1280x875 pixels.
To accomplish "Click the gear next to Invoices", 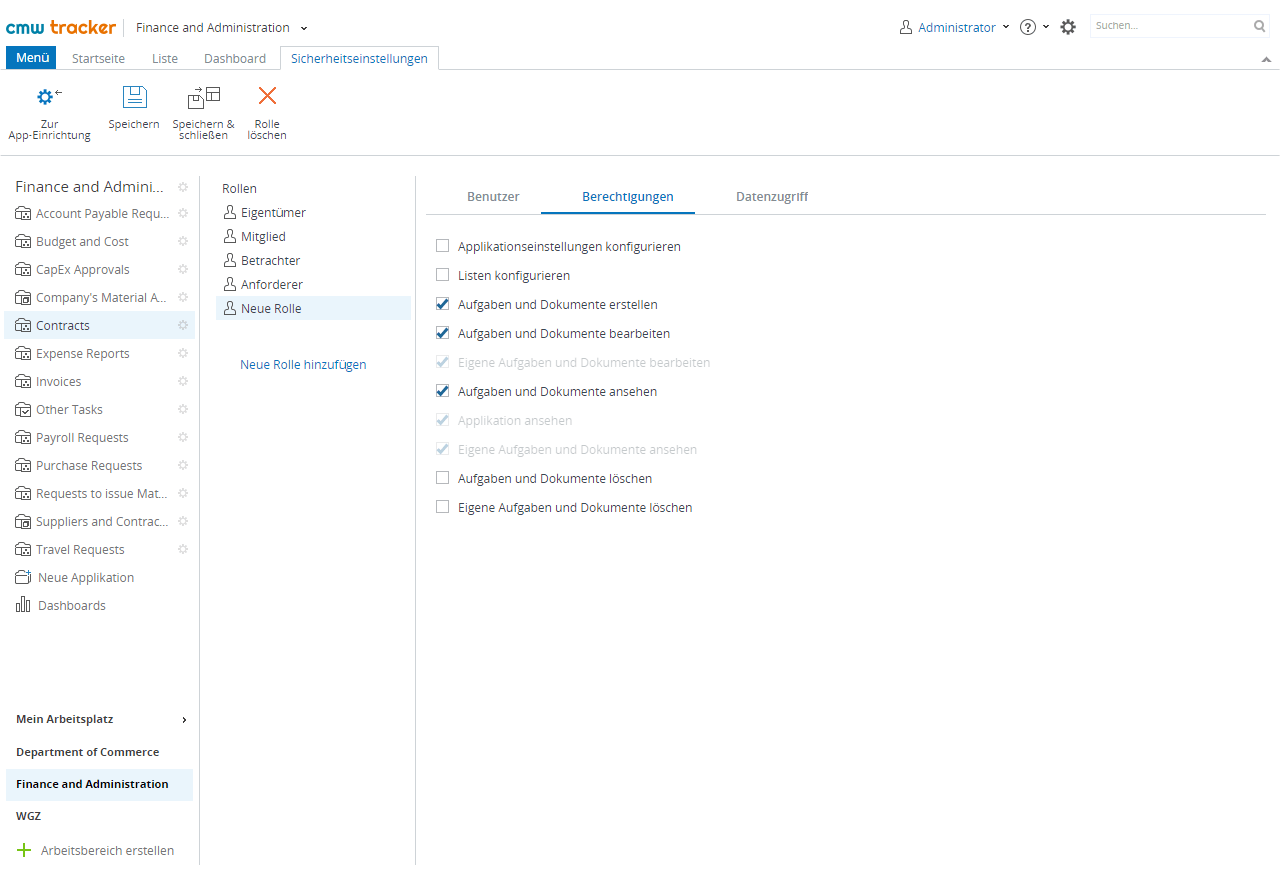I will (183, 381).
